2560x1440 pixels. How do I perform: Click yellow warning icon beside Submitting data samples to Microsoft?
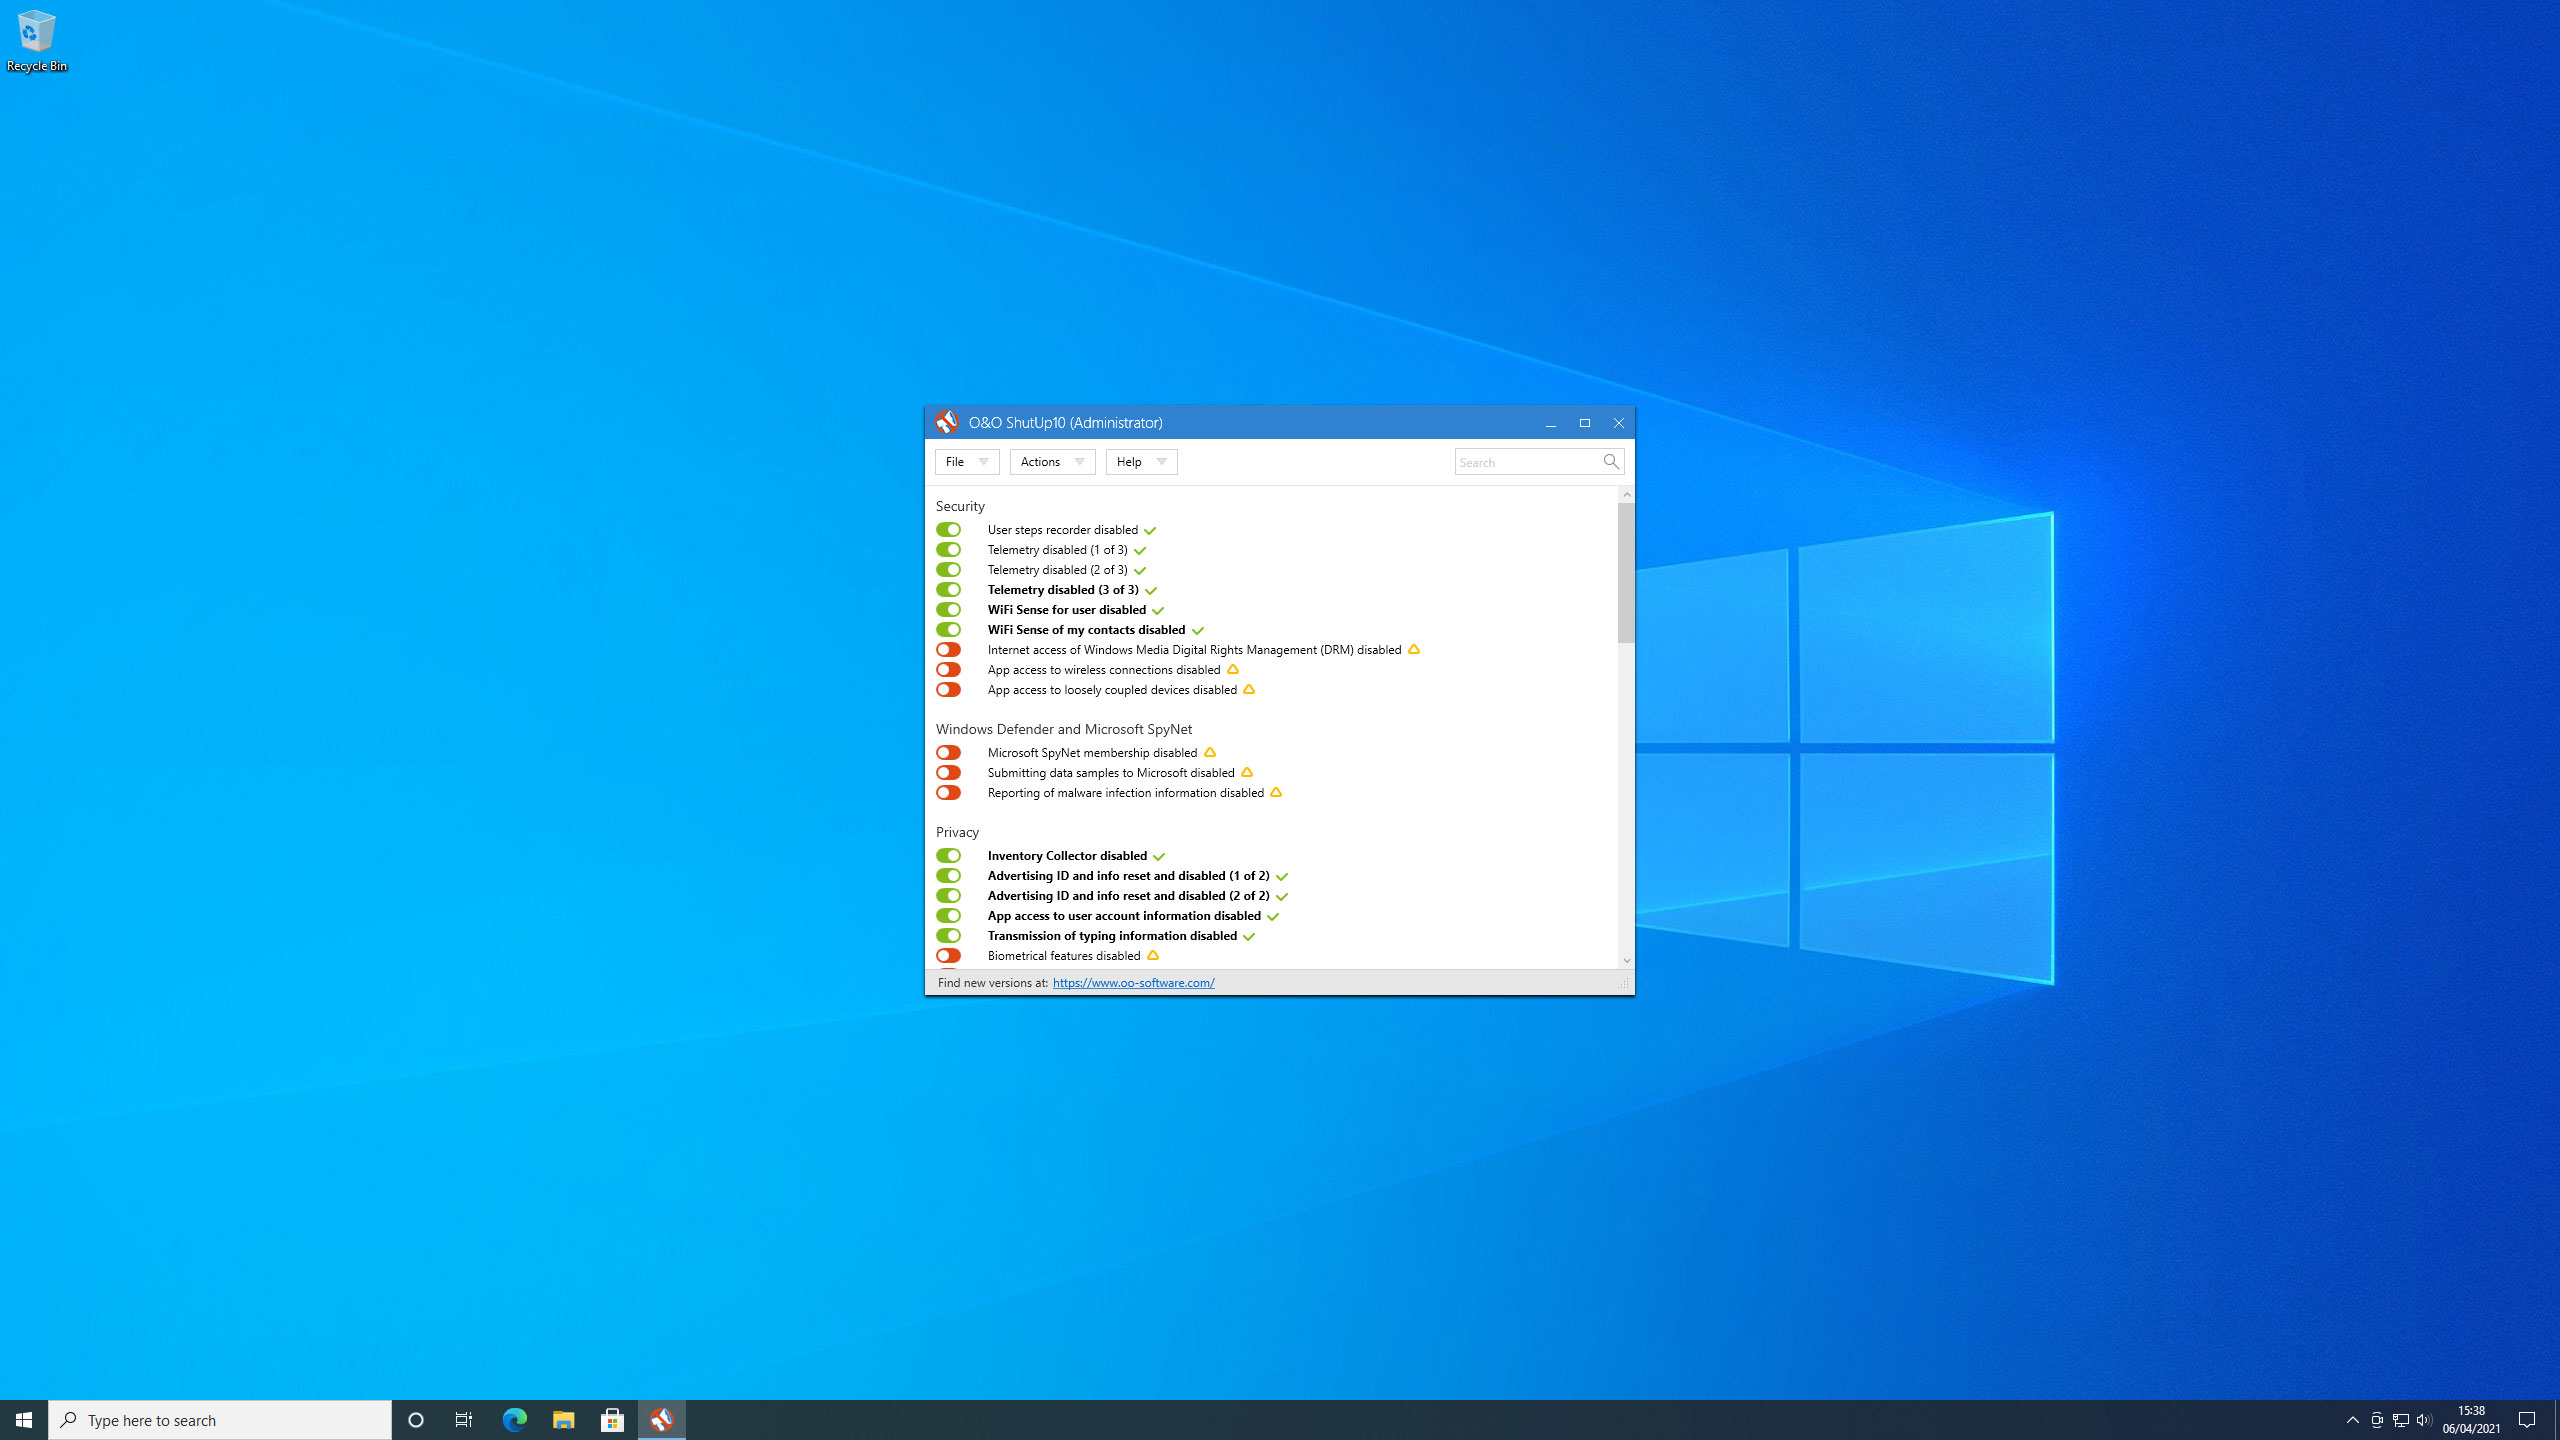1247,772
